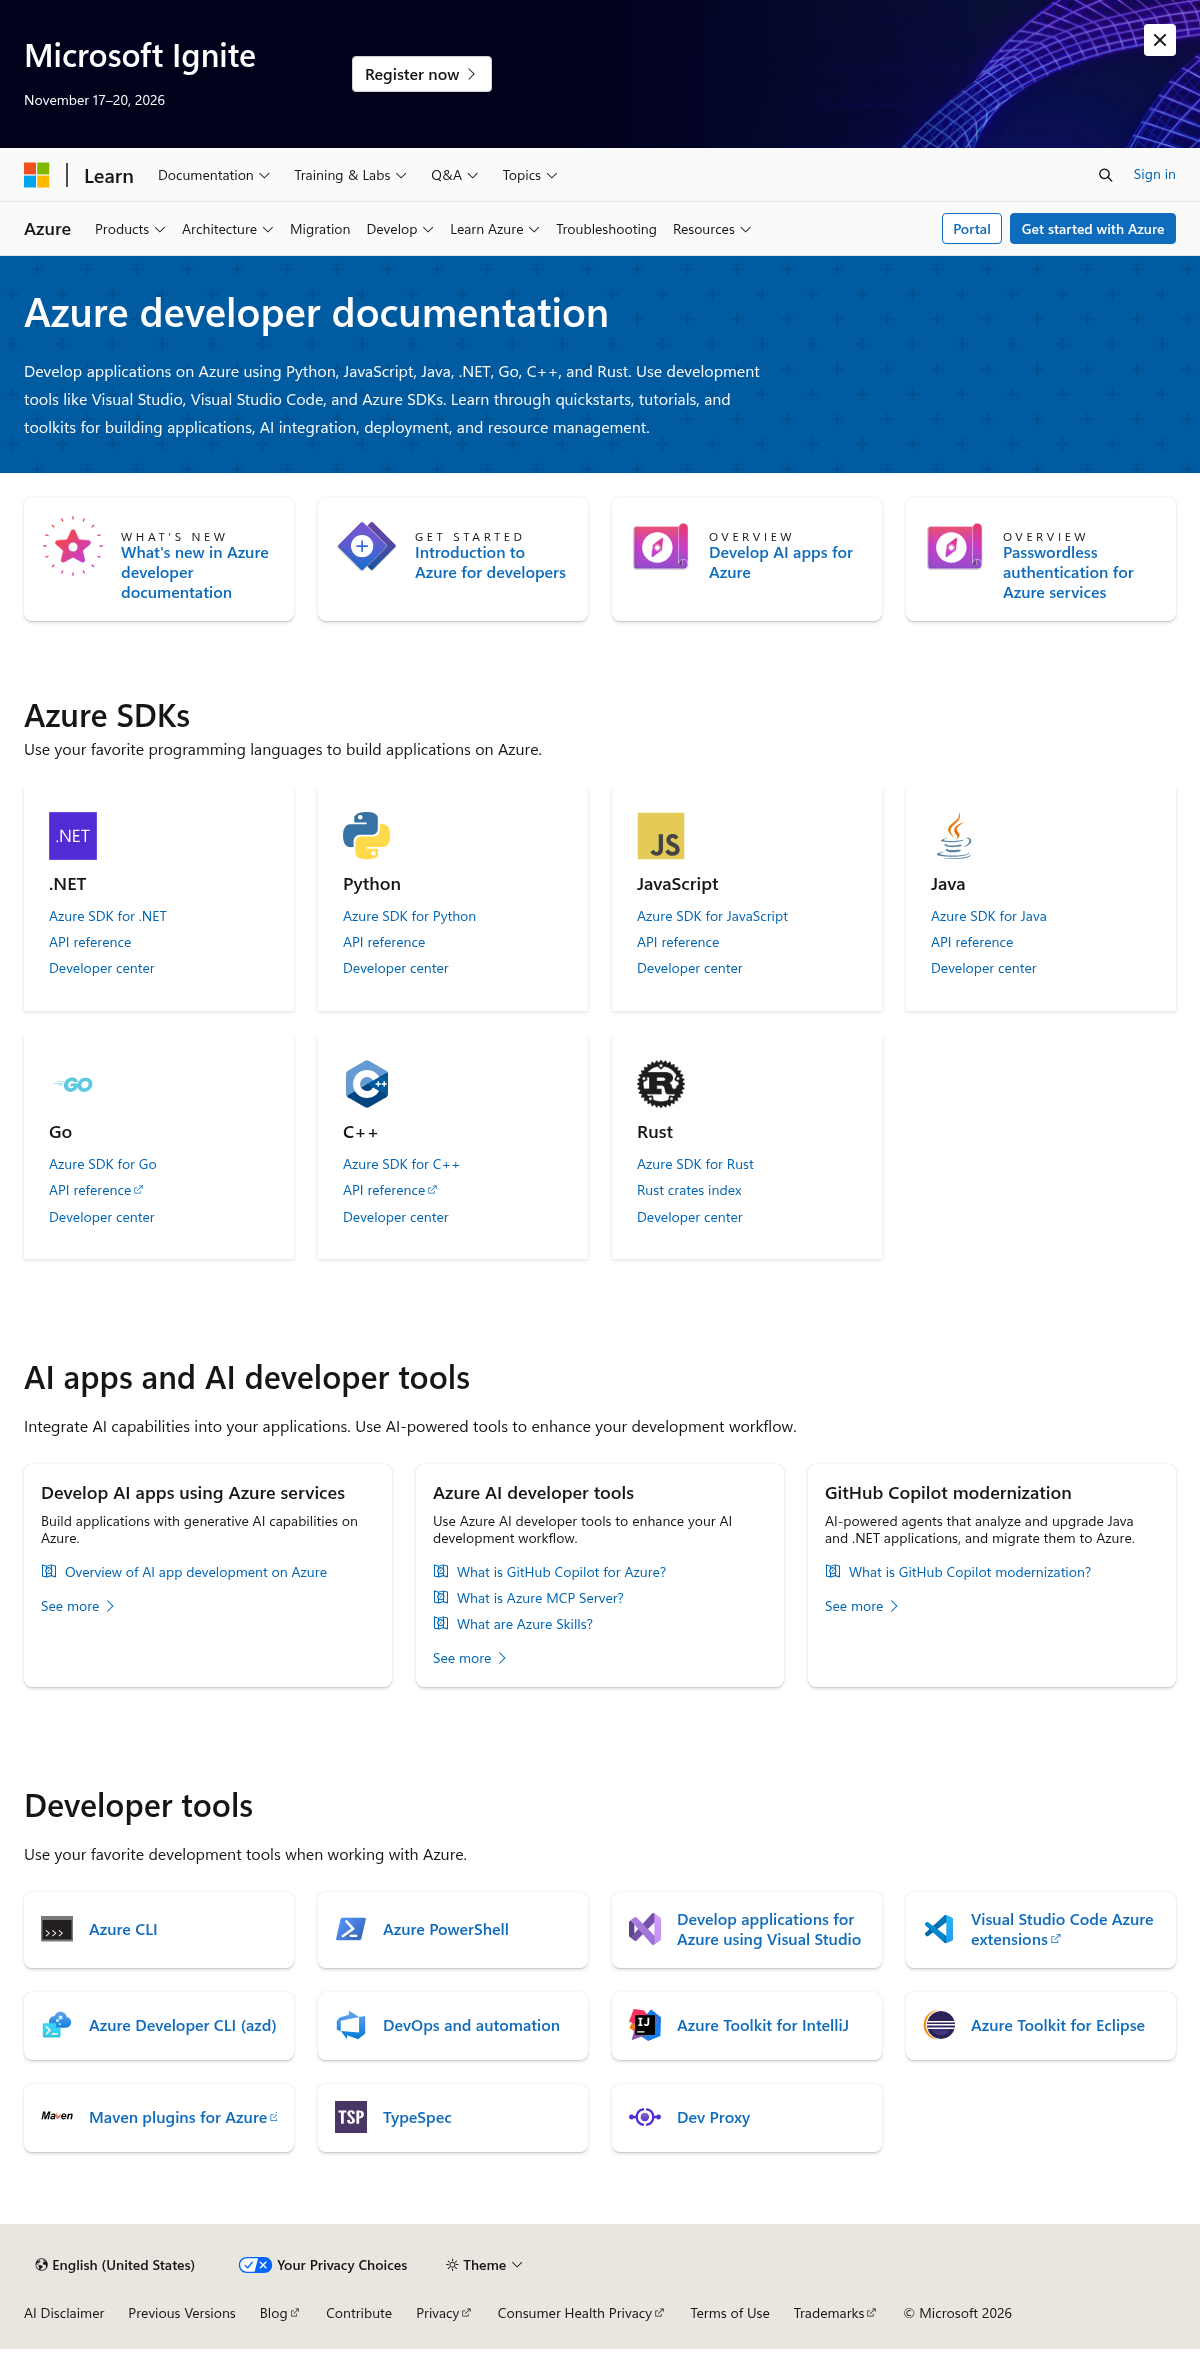Click the Portal button
The width and height of the screenshot is (1200, 2357).
click(972, 229)
